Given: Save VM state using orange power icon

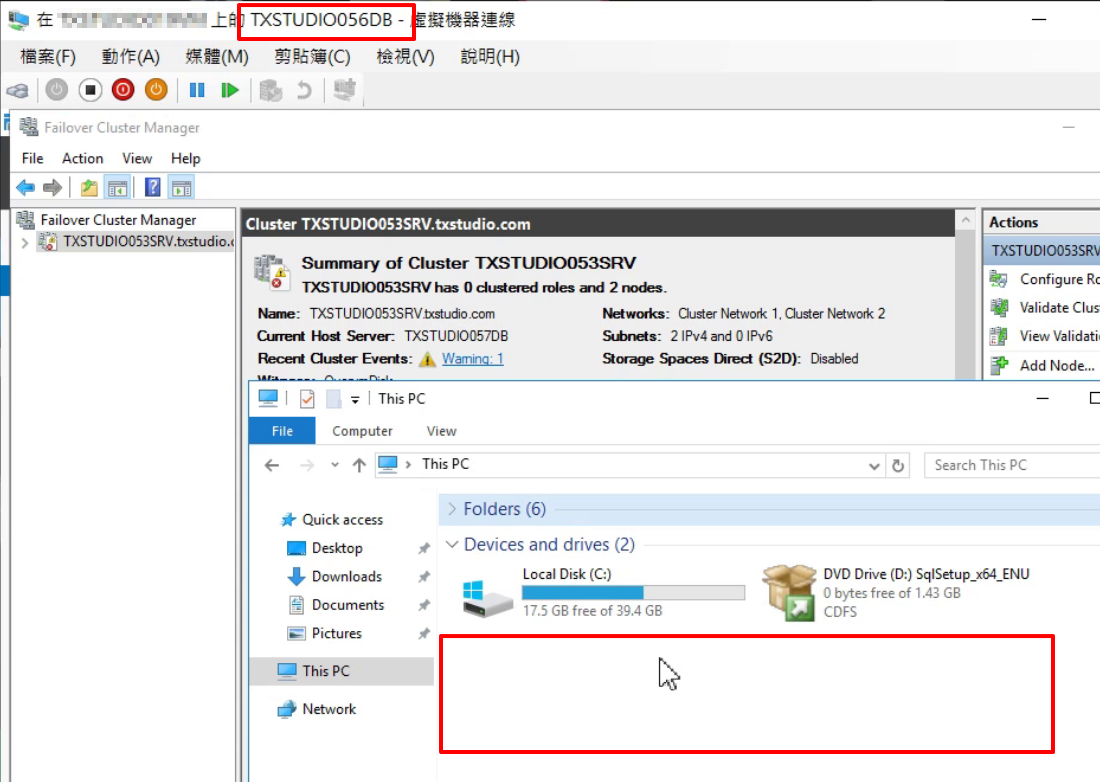Looking at the screenshot, I should (x=156, y=90).
